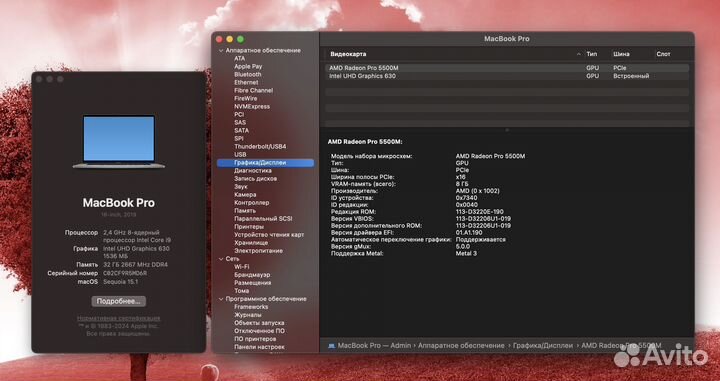Click MacBook Pro computer icon in path bar
Screen dimensions: 720x381
click(x=332, y=346)
